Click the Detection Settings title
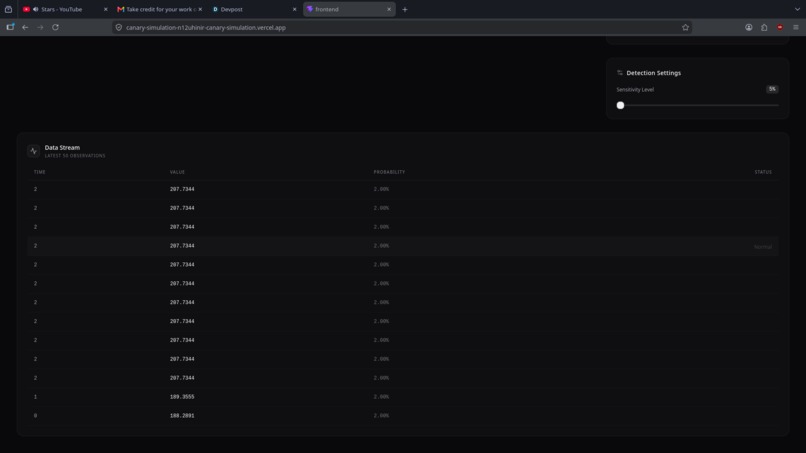806x453 pixels. (x=653, y=73)
